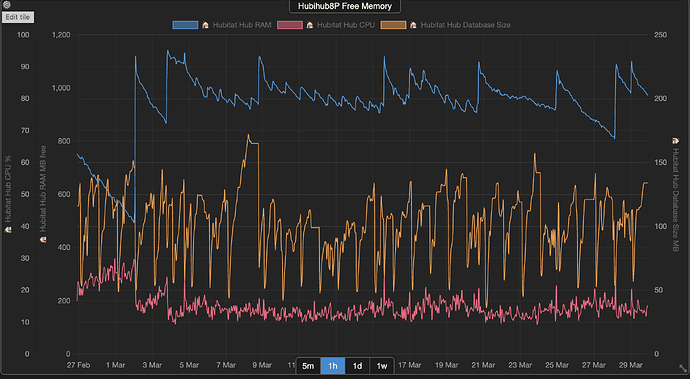Viewport: 690px width, 379px height.
Task: Click the house icon beside Hubitat Hub RAM
Action: pos(206,25)
